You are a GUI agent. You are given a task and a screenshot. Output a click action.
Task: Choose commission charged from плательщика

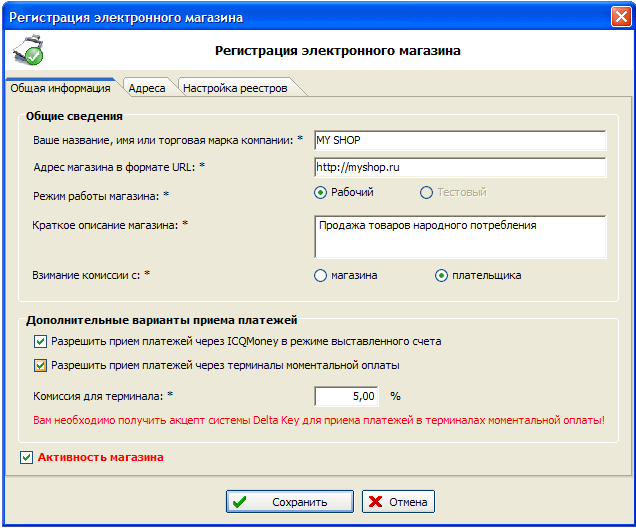point(441,275)
